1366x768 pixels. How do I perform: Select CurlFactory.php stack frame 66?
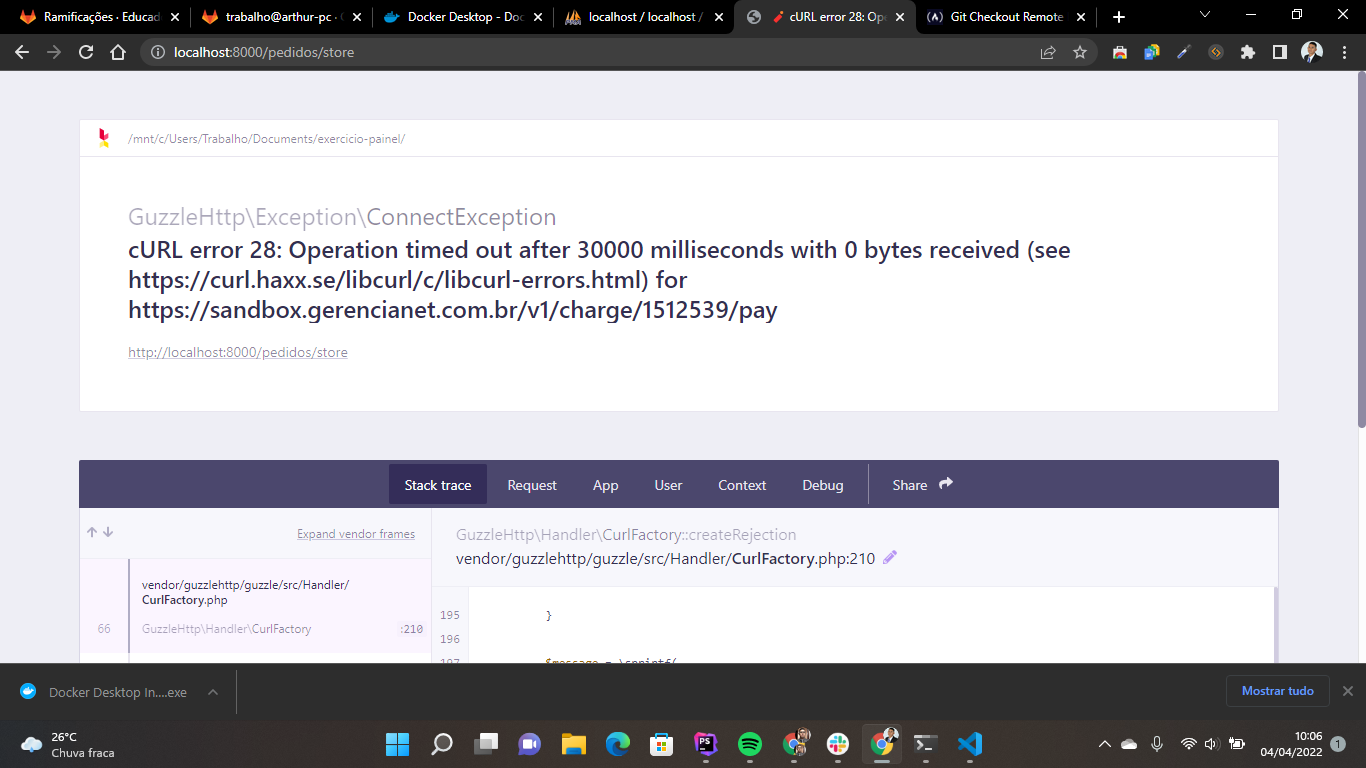pos(256,606)
